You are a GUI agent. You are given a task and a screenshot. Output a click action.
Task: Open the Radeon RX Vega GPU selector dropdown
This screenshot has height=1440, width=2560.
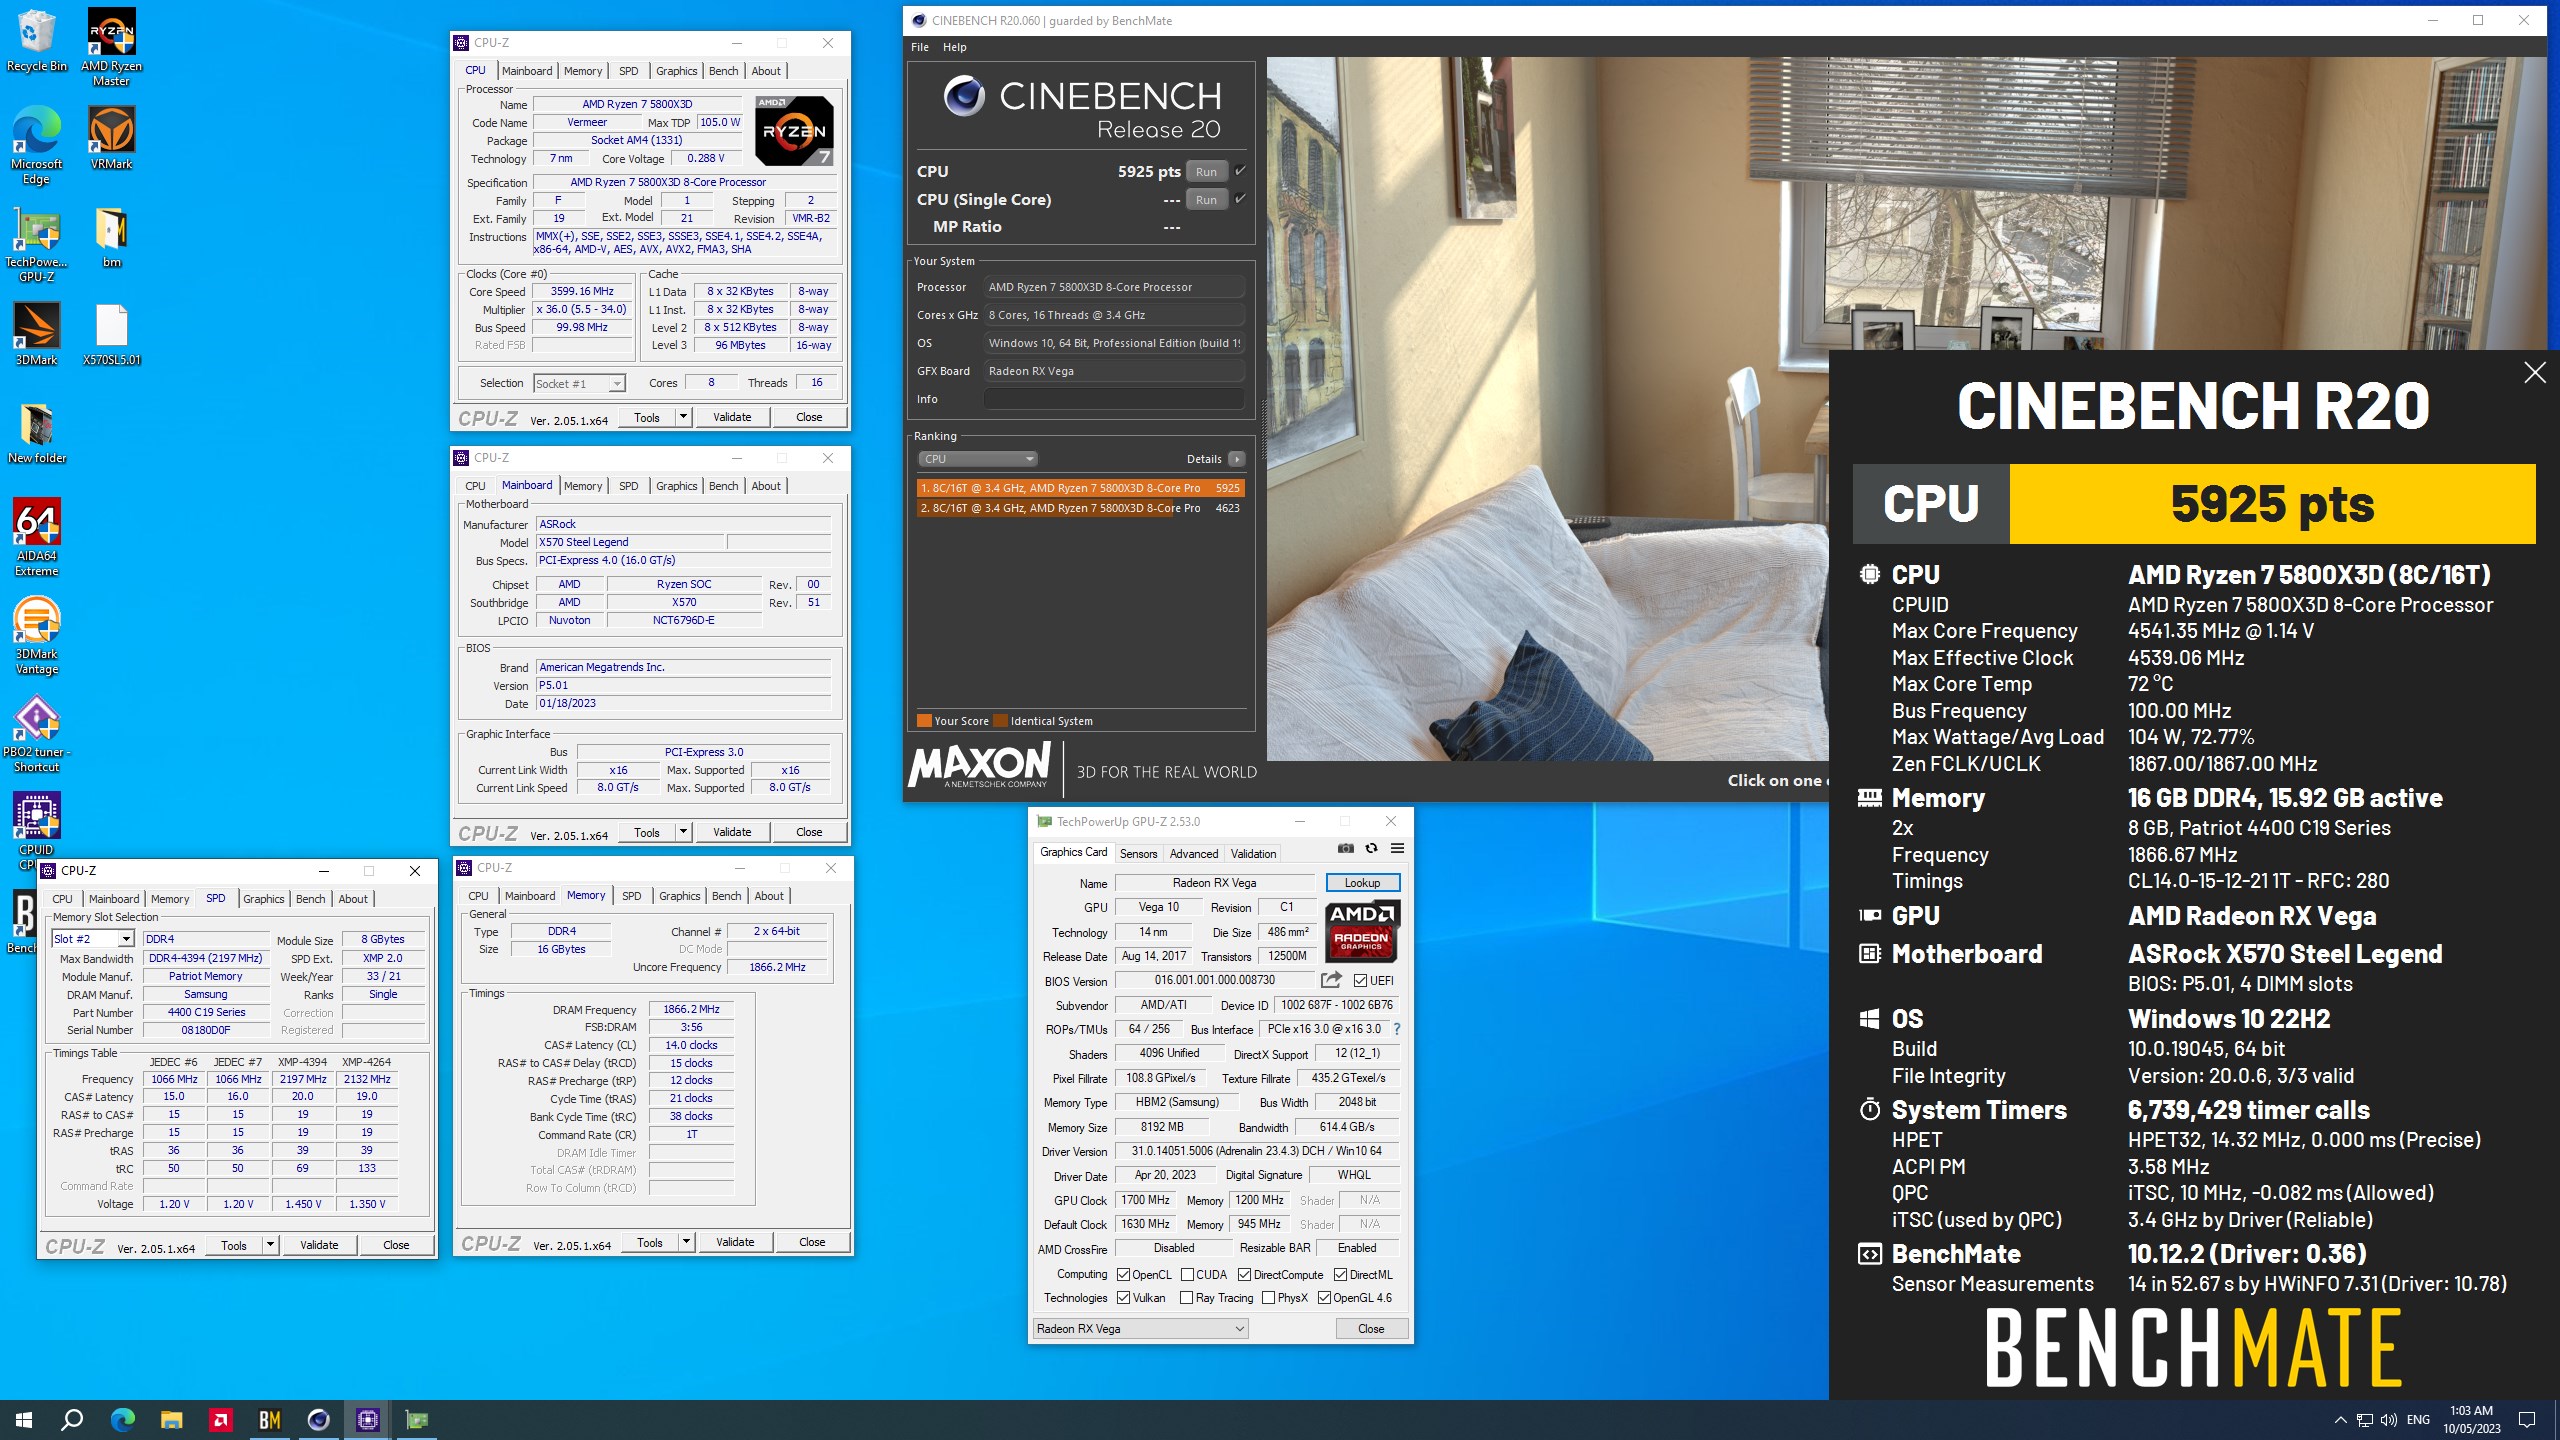click(x=1140, y=1328)
